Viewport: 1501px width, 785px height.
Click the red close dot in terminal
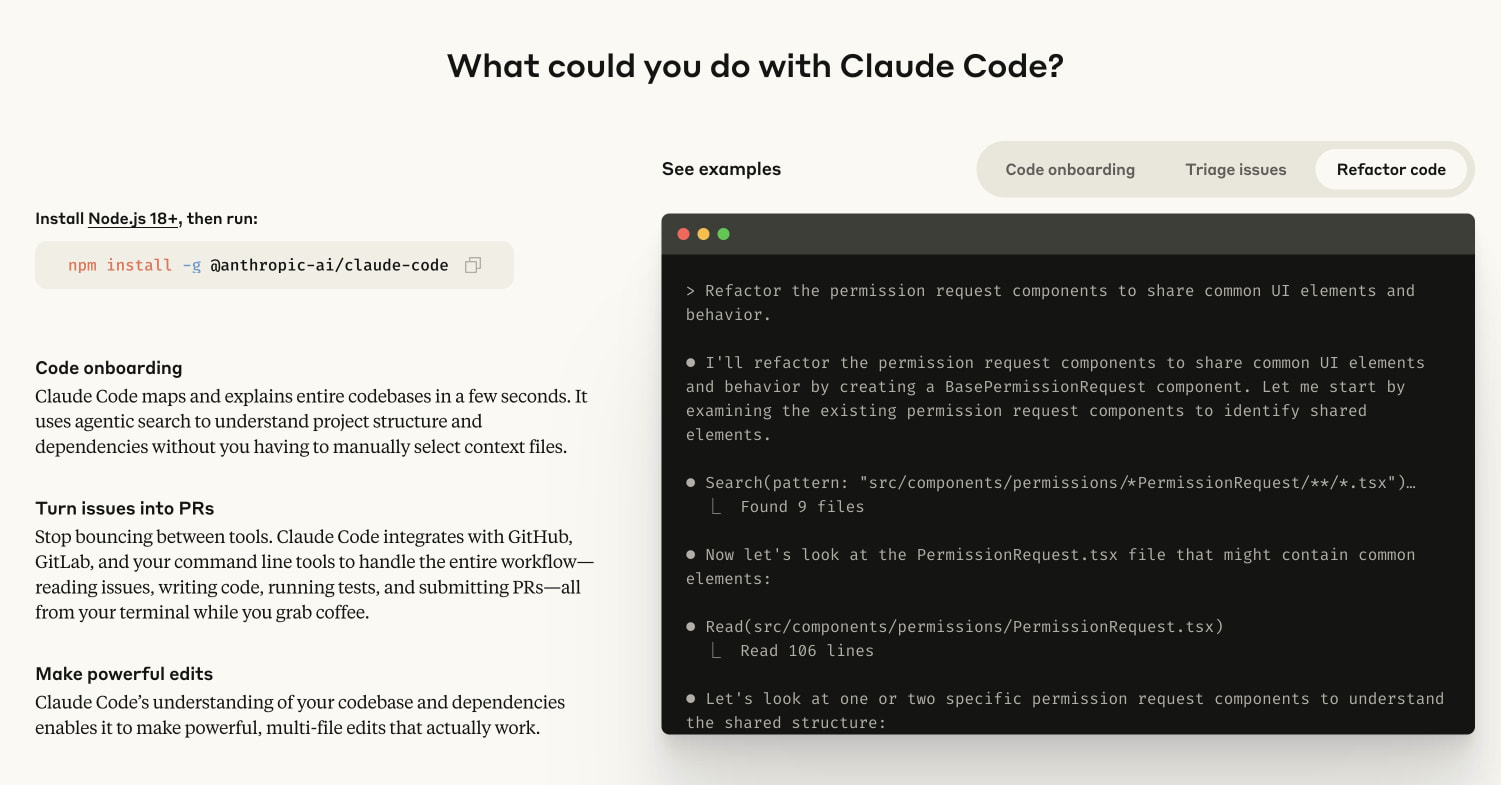coord(684,234)
